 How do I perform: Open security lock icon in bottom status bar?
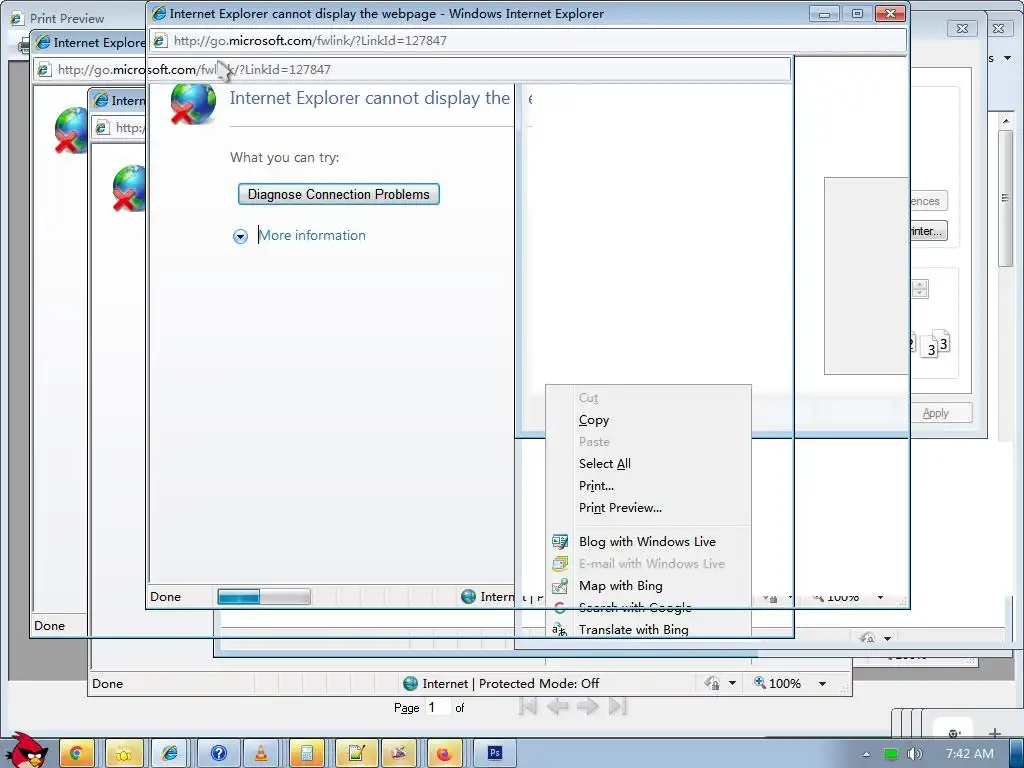click(712, 684)
